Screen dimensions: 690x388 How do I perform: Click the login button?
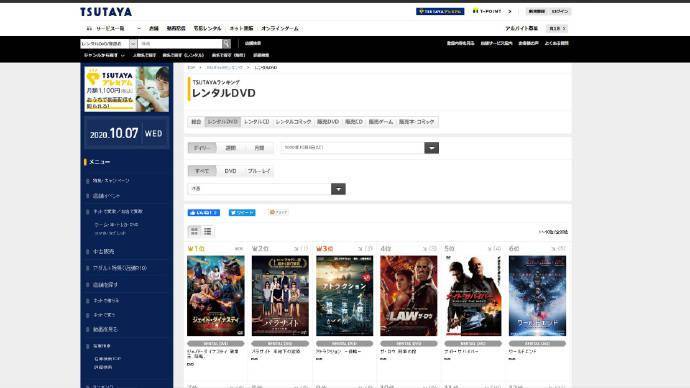(x=560, y=11)
